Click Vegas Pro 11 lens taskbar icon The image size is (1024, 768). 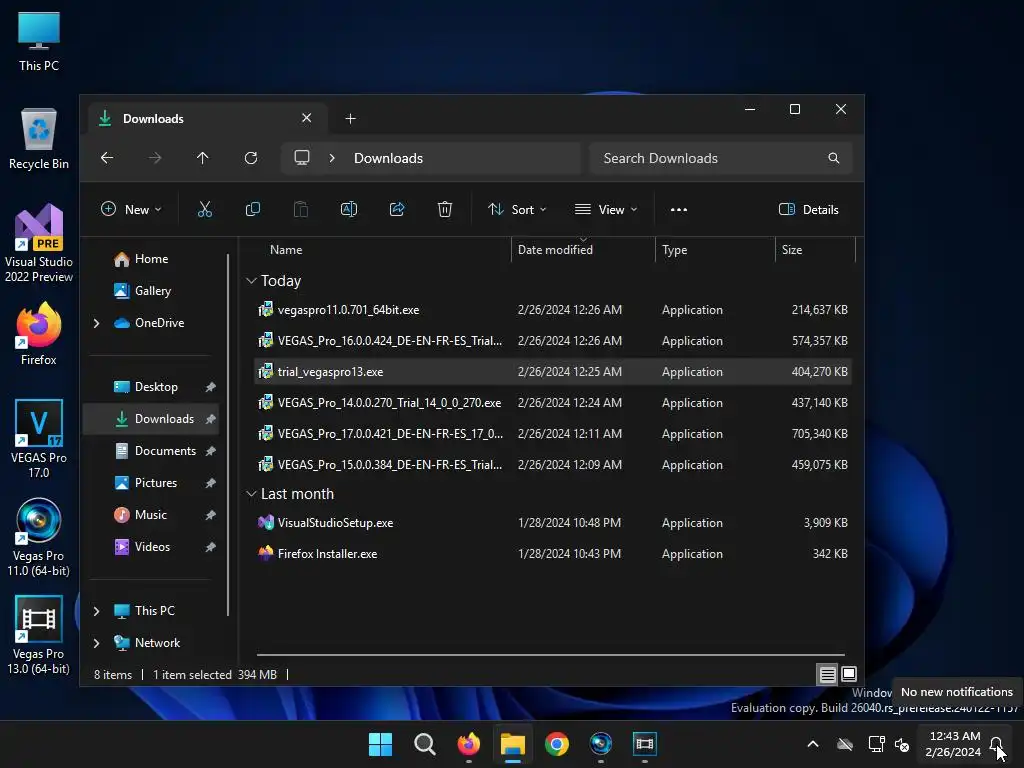tap(601, 744)
